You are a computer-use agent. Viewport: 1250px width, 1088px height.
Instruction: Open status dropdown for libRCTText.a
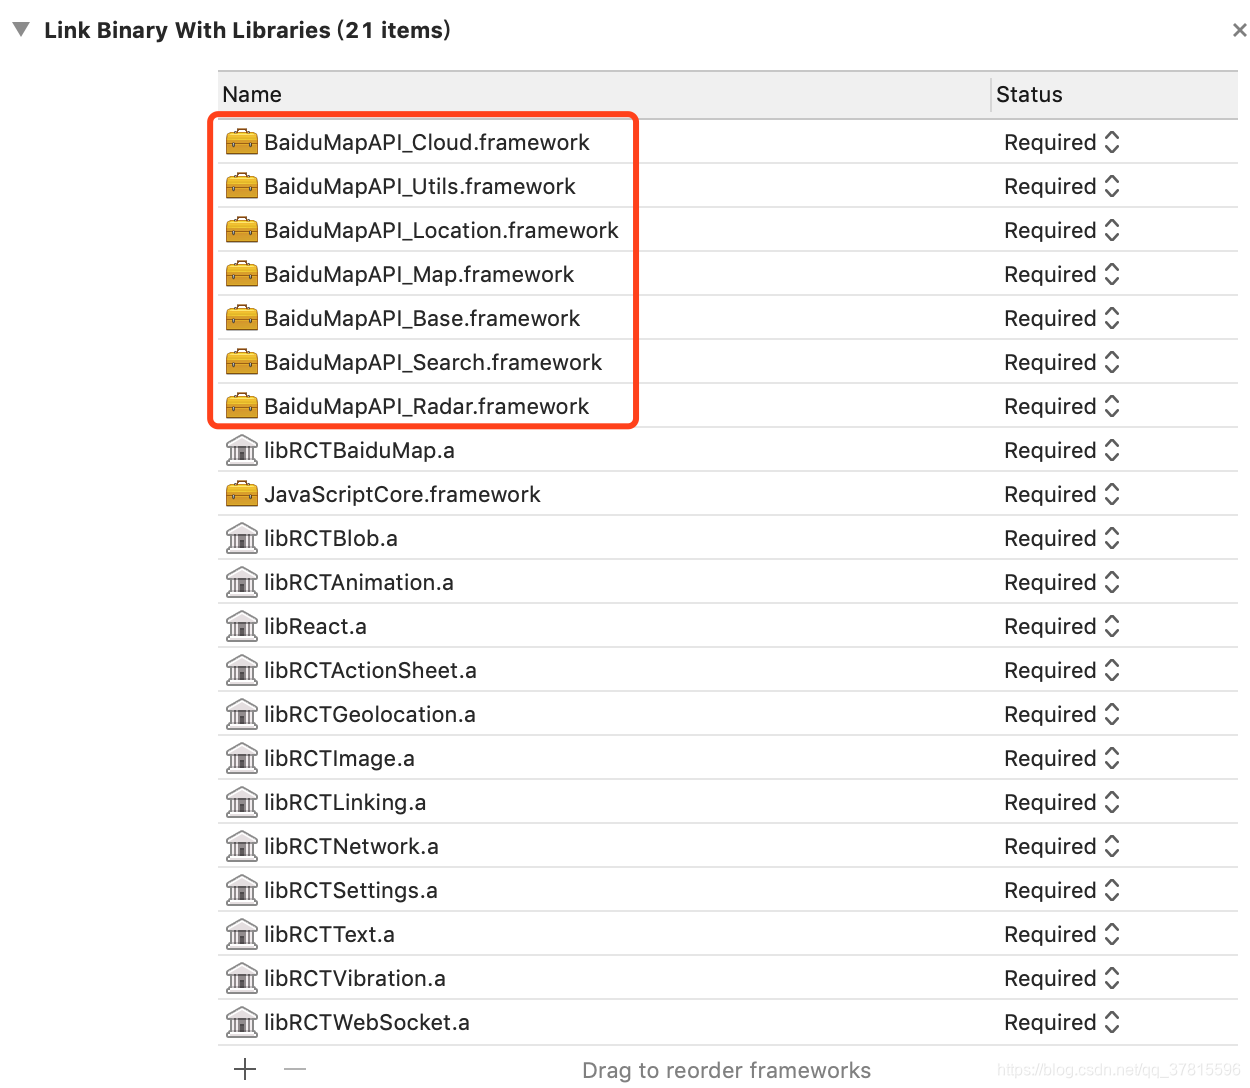click(x=1062, y=934)
